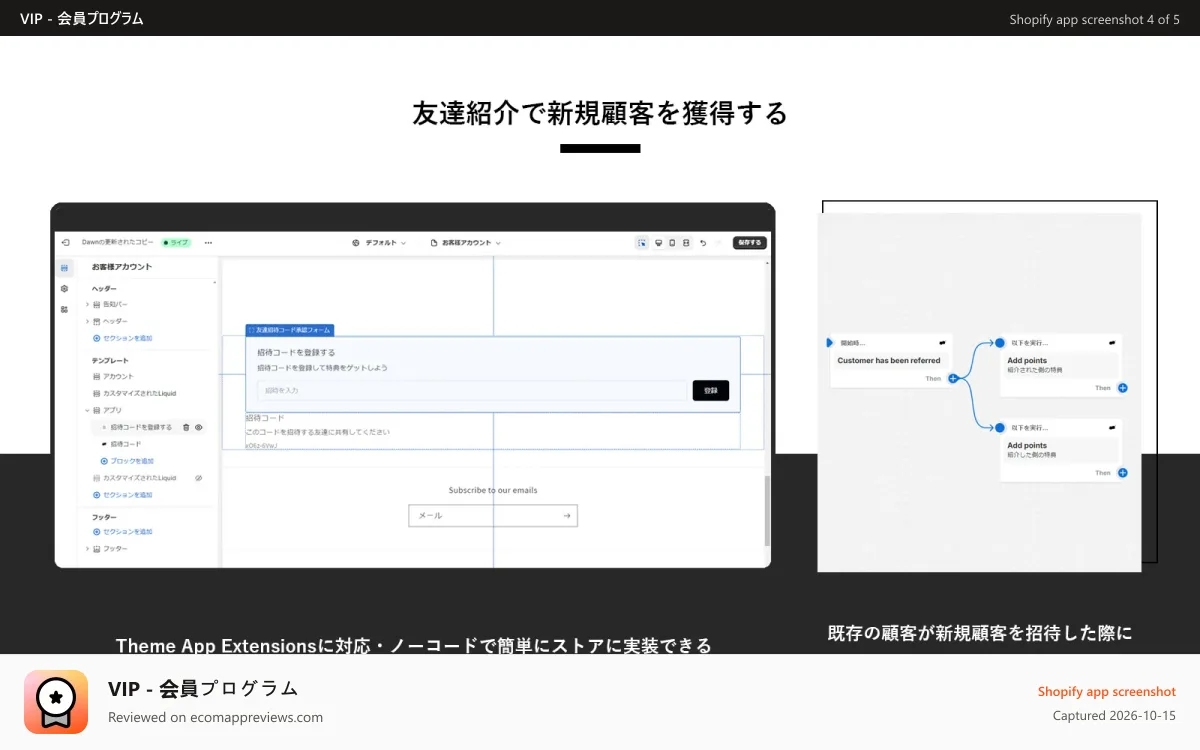Viewport: 1200px width, 750px height.
Task: Delete the 招待コードを登録する block via trash icon
Action: 186,427
